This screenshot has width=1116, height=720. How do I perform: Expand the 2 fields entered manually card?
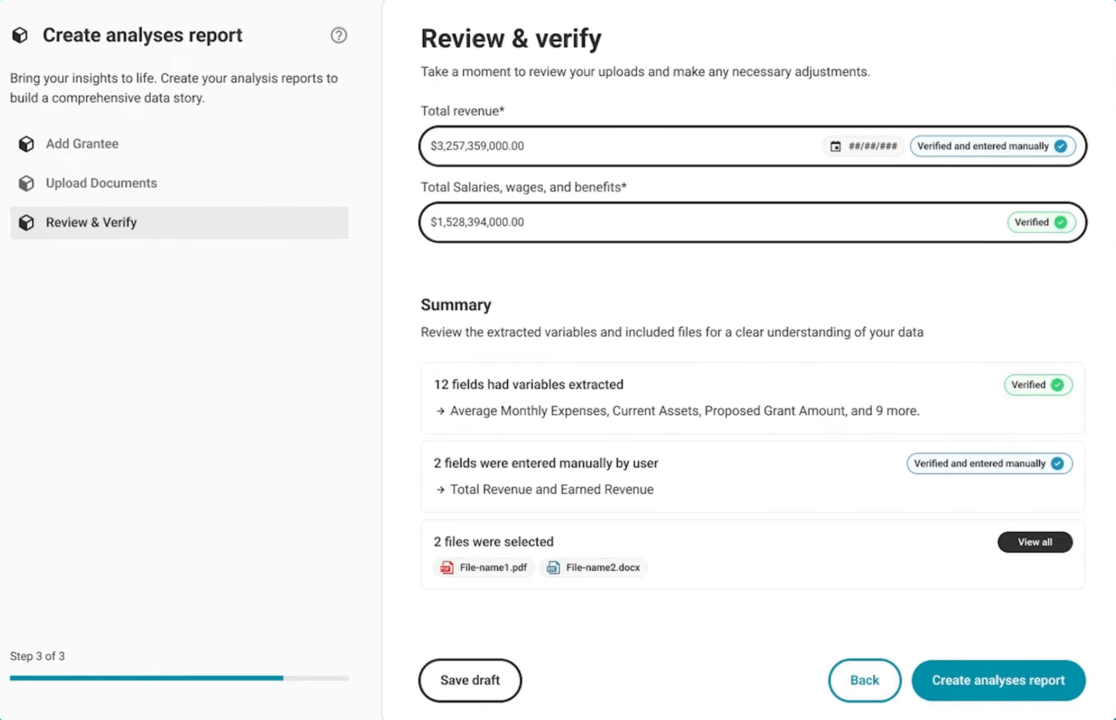(x=752, y=477)
